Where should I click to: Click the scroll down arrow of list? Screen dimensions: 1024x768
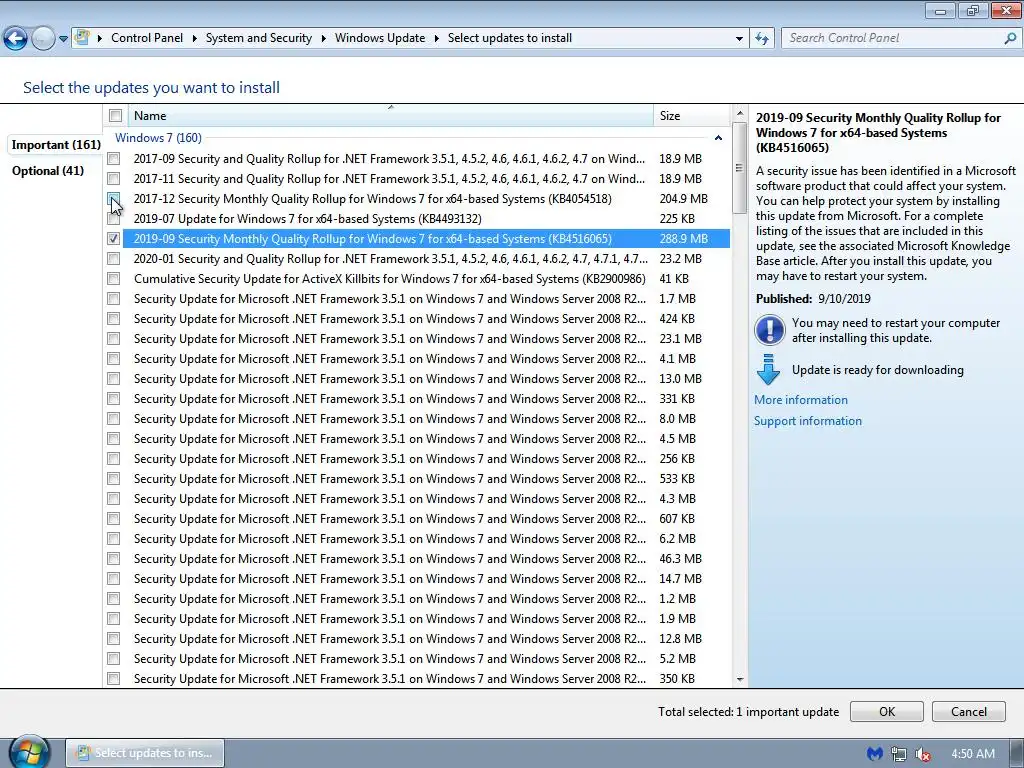740,679
